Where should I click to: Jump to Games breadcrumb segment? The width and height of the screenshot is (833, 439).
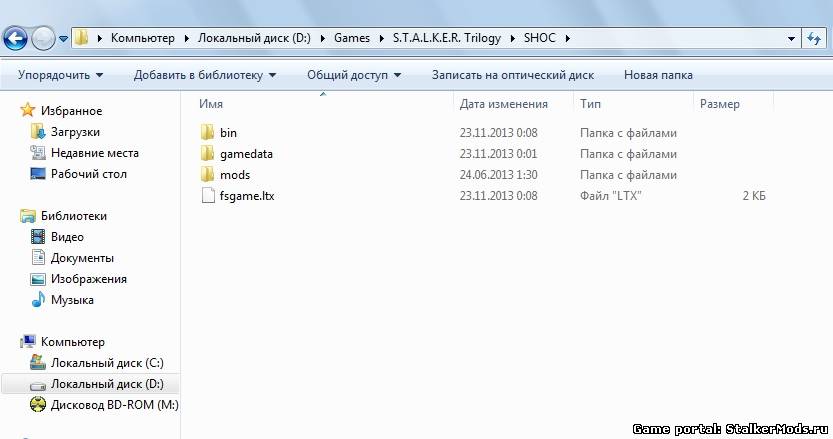coord(352,38)
